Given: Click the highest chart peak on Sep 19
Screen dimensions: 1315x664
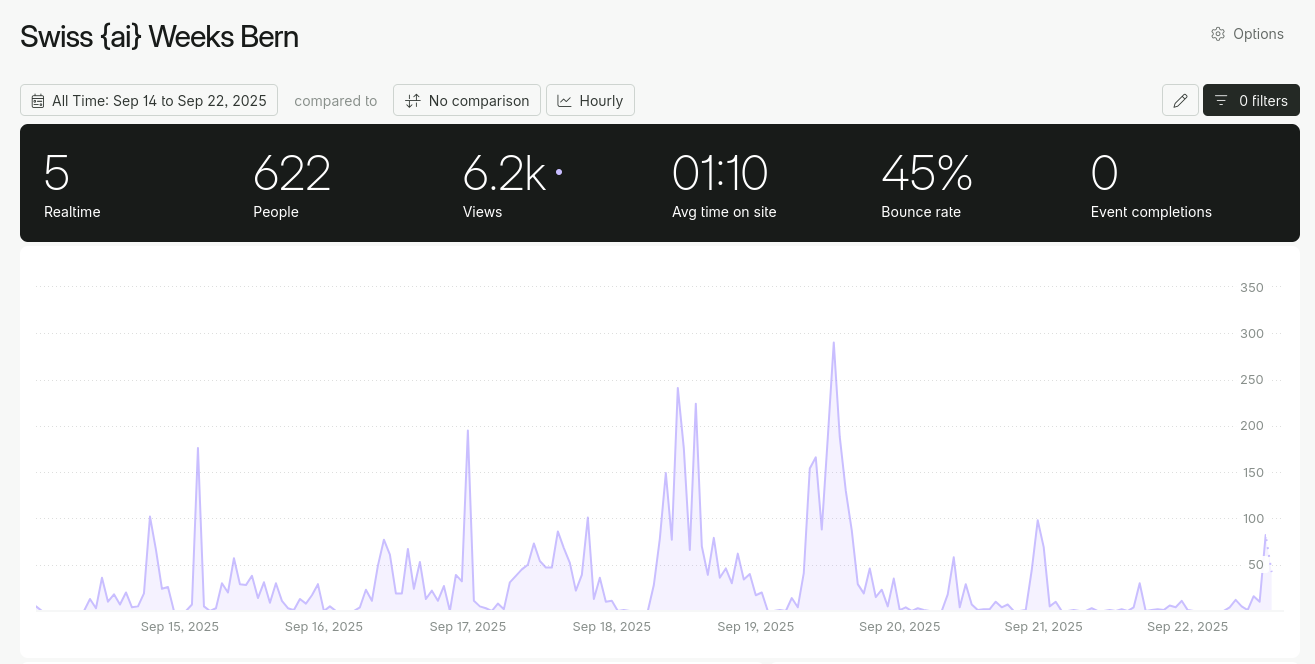Looking at the screenshot, I should (834, 343).
